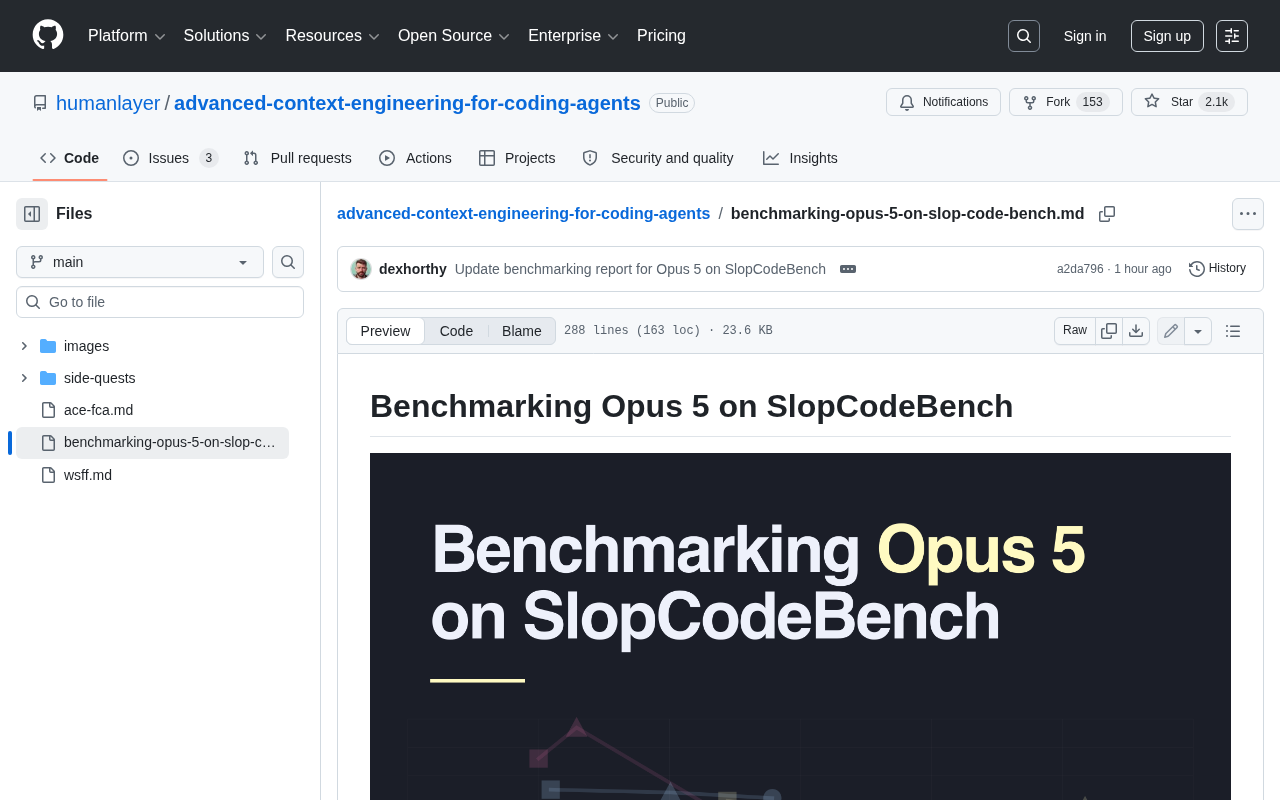Viewport: 1280px width, 800px height.
Task: Search files using magnifier beside branch
Action: point(288,262)
